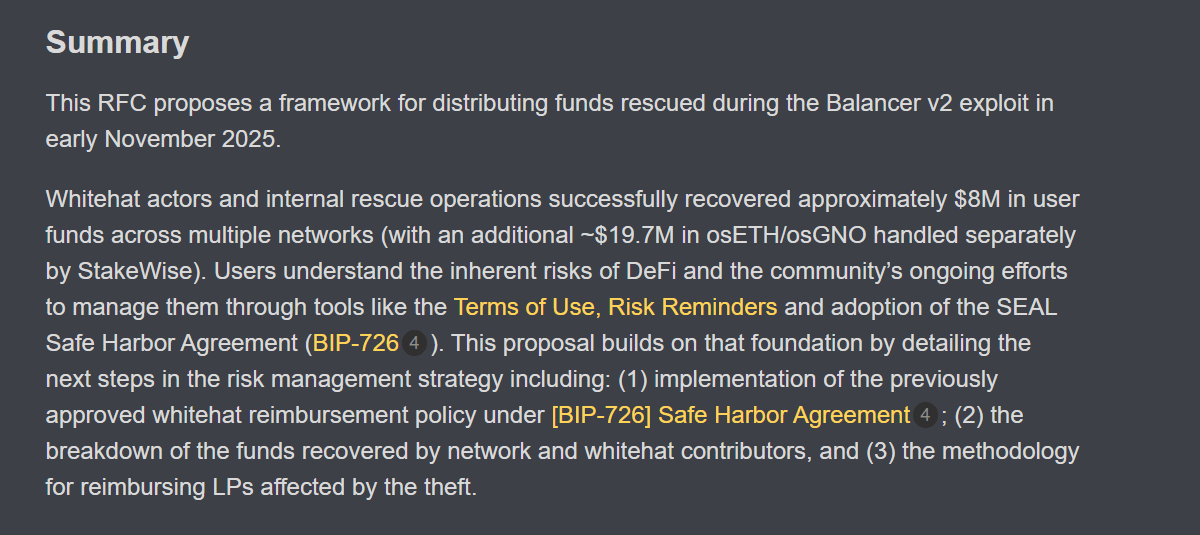Click the Summary heading
1200x535 pixels.
tap(117, 42)
